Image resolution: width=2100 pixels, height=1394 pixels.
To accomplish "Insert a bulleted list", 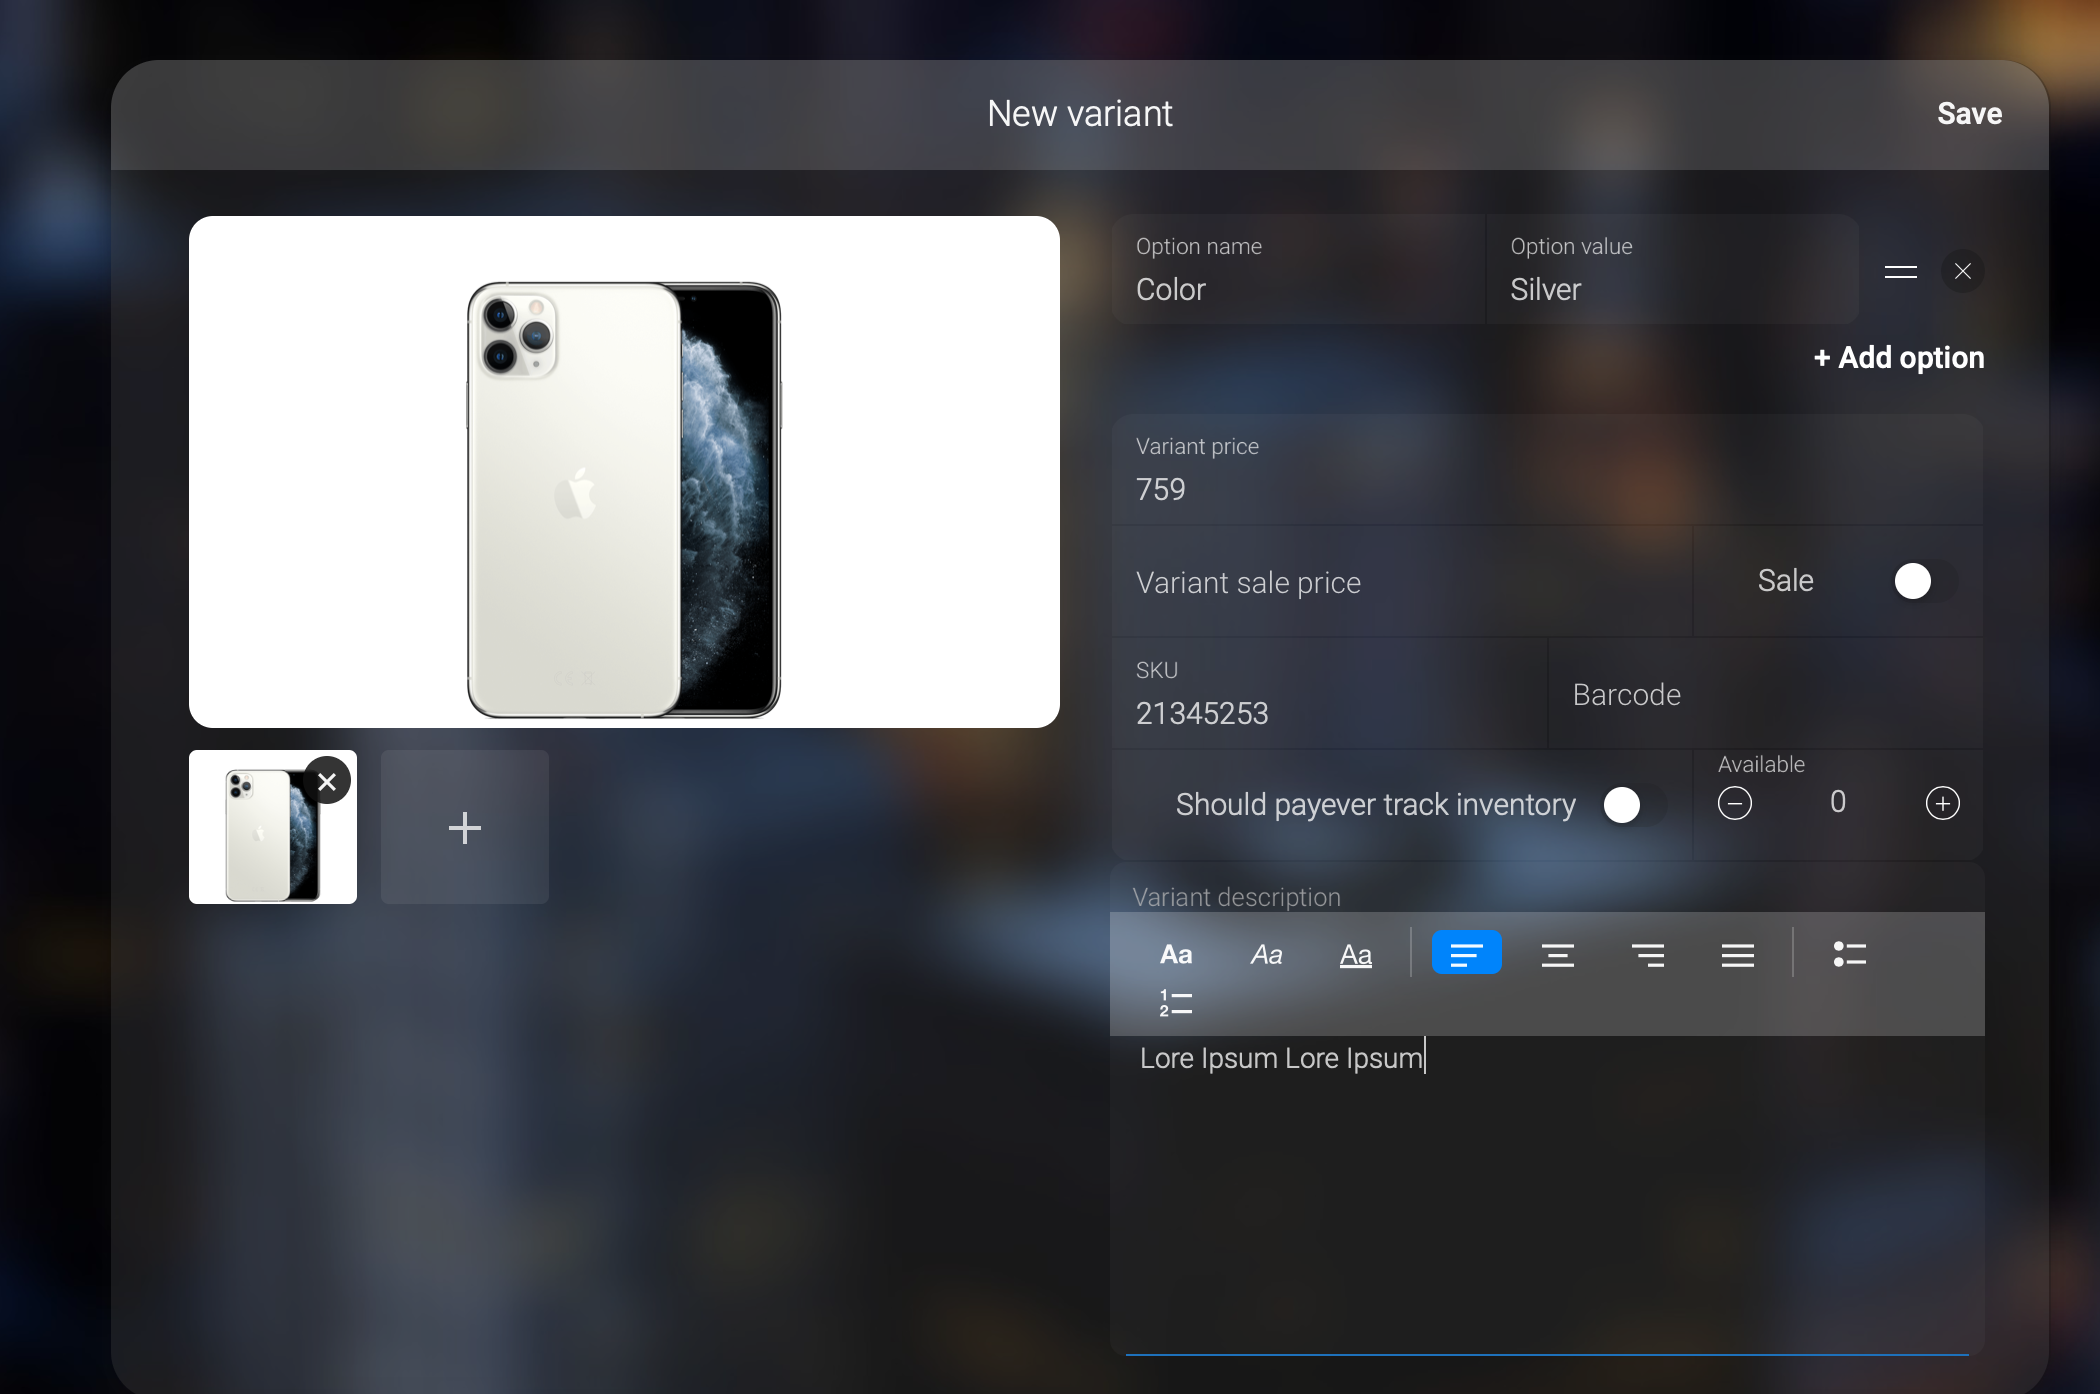I will point(1849,954).
